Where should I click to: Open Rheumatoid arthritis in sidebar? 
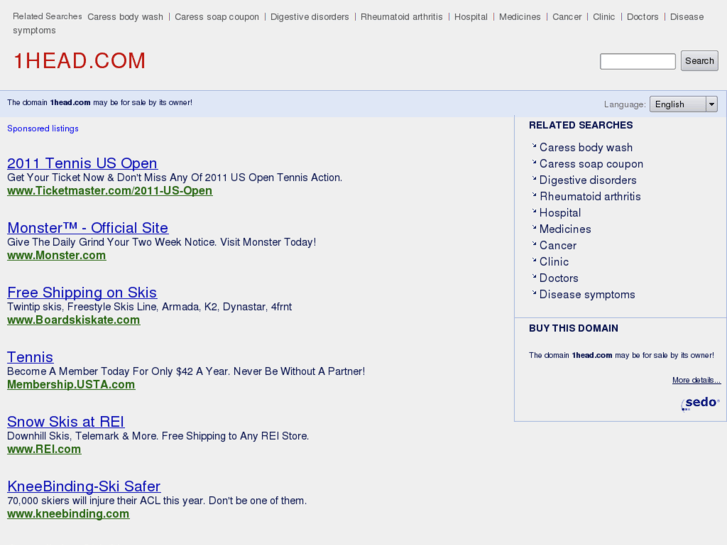[x=590, y=196]
